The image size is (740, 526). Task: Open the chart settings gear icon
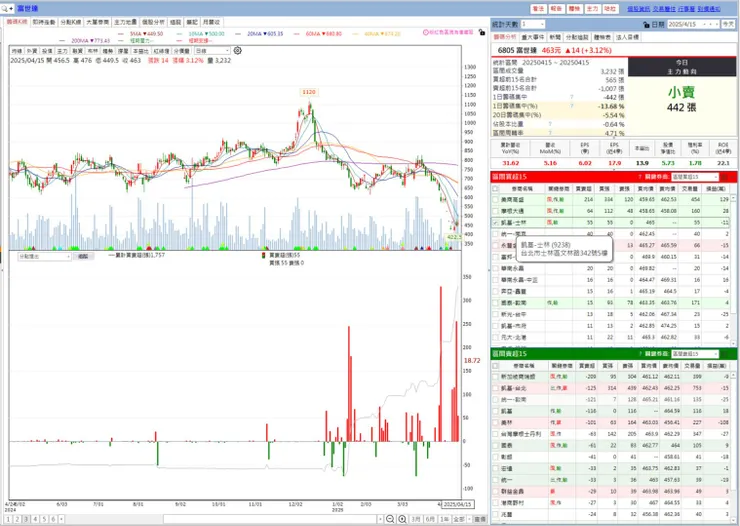click(x=237, y=50)
